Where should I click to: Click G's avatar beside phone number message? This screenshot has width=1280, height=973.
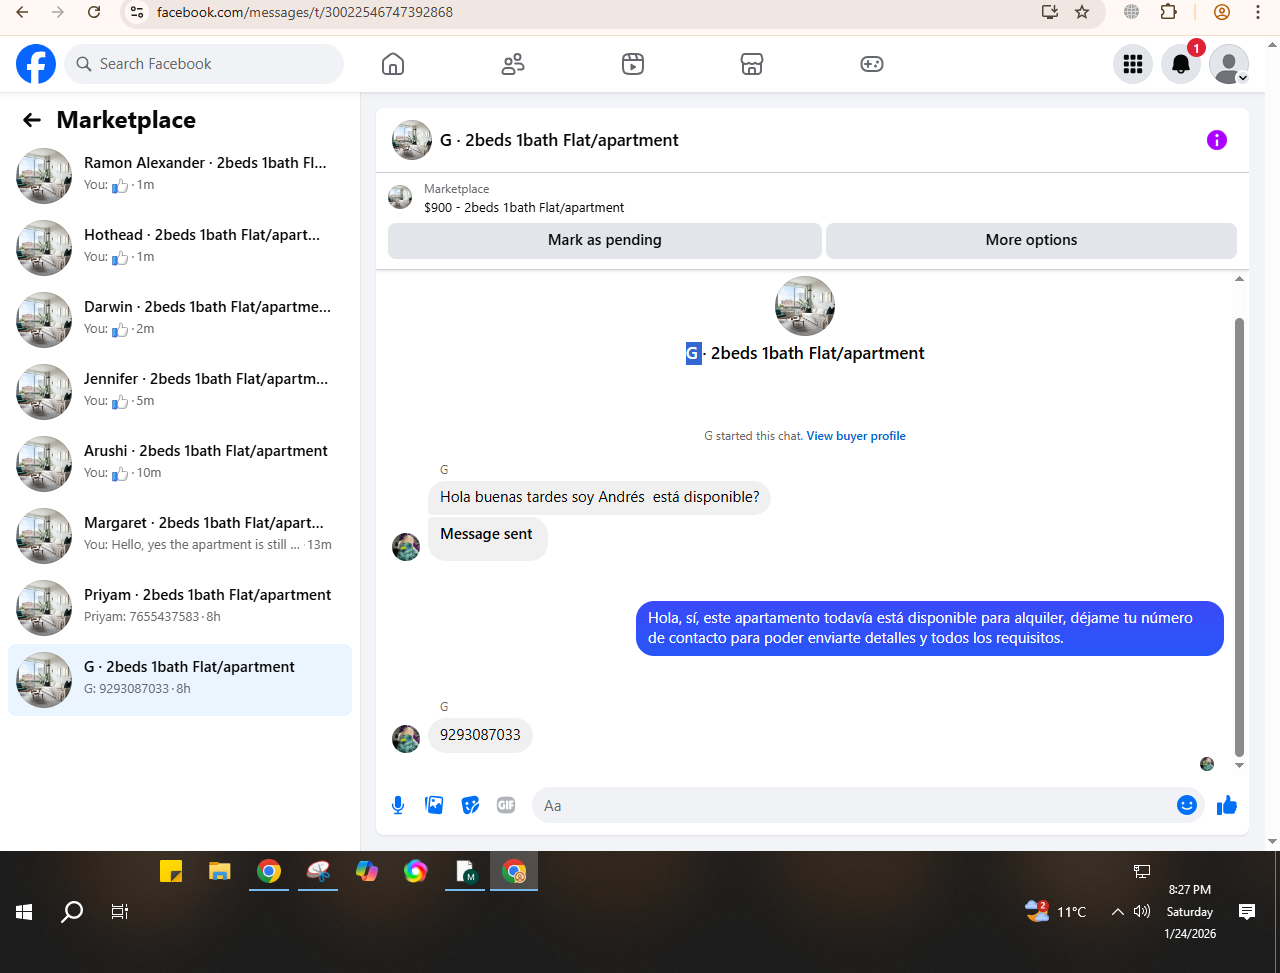coord(406,739)
